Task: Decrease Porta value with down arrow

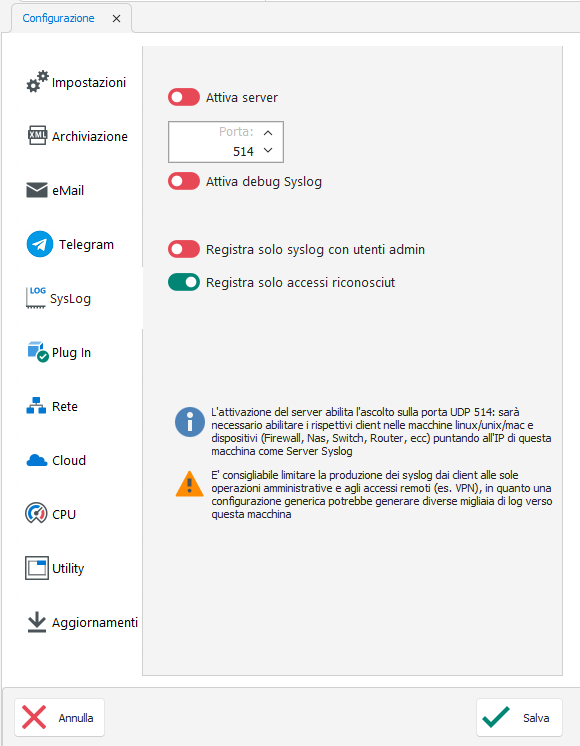Action: [x=268, y=150]
